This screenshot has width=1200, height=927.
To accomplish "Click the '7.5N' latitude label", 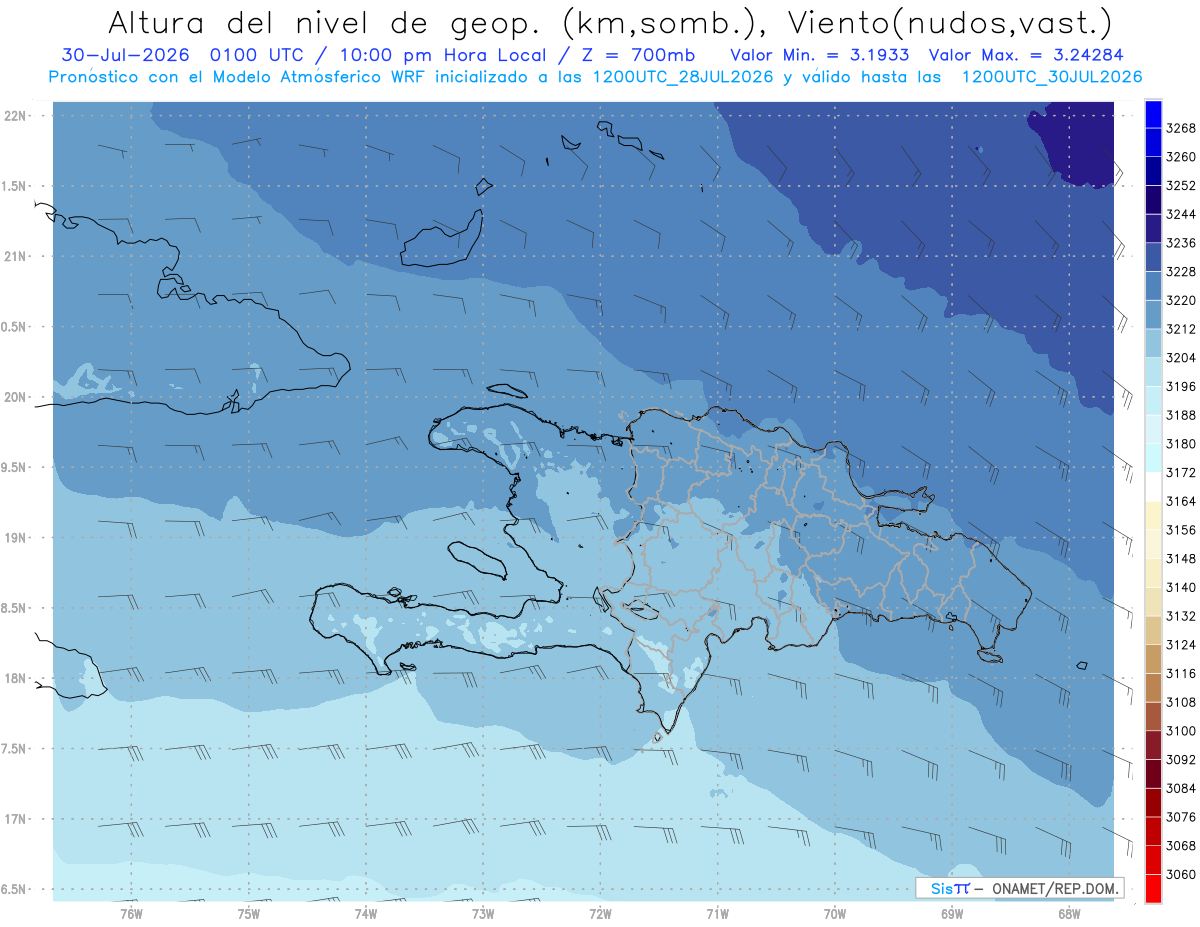I will [x=15, y=749].
